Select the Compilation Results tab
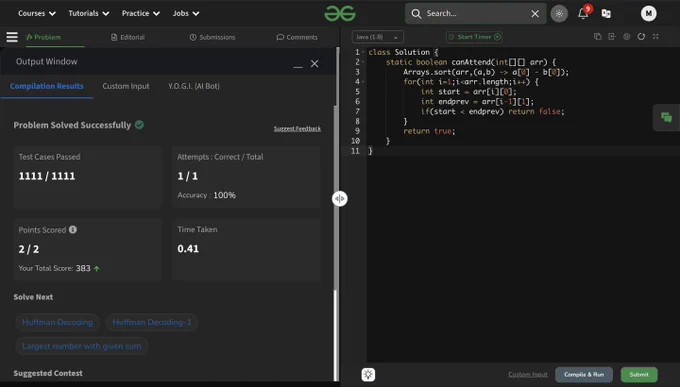The image size is (680, 387). 46,86
